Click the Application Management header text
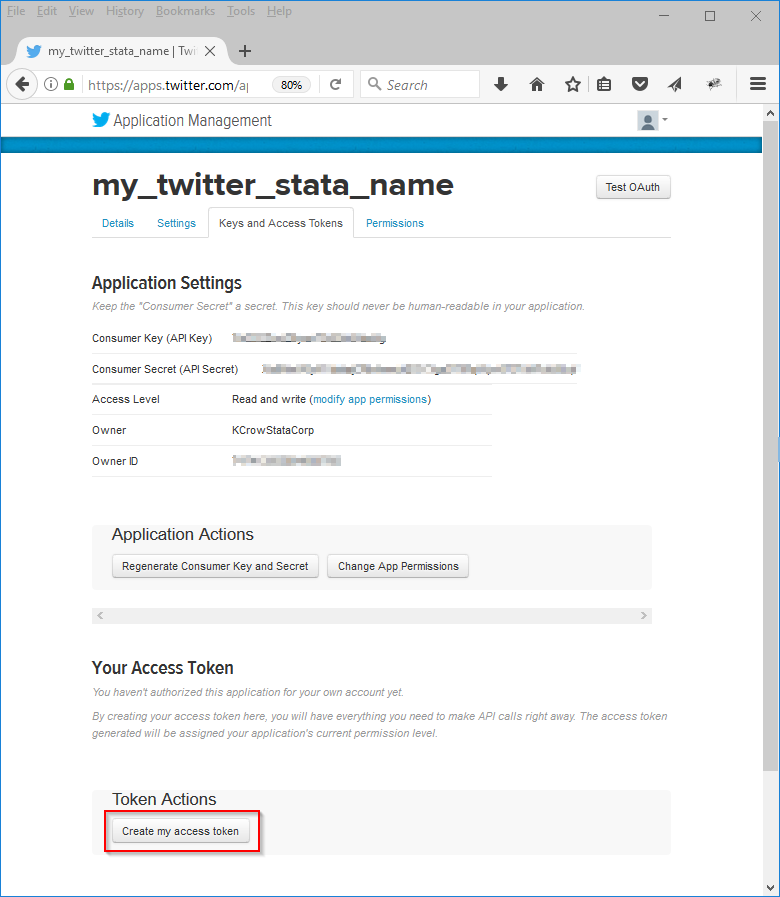Image resolution: width=780 pixels, height=897 pixels. (x=192, y=121)
